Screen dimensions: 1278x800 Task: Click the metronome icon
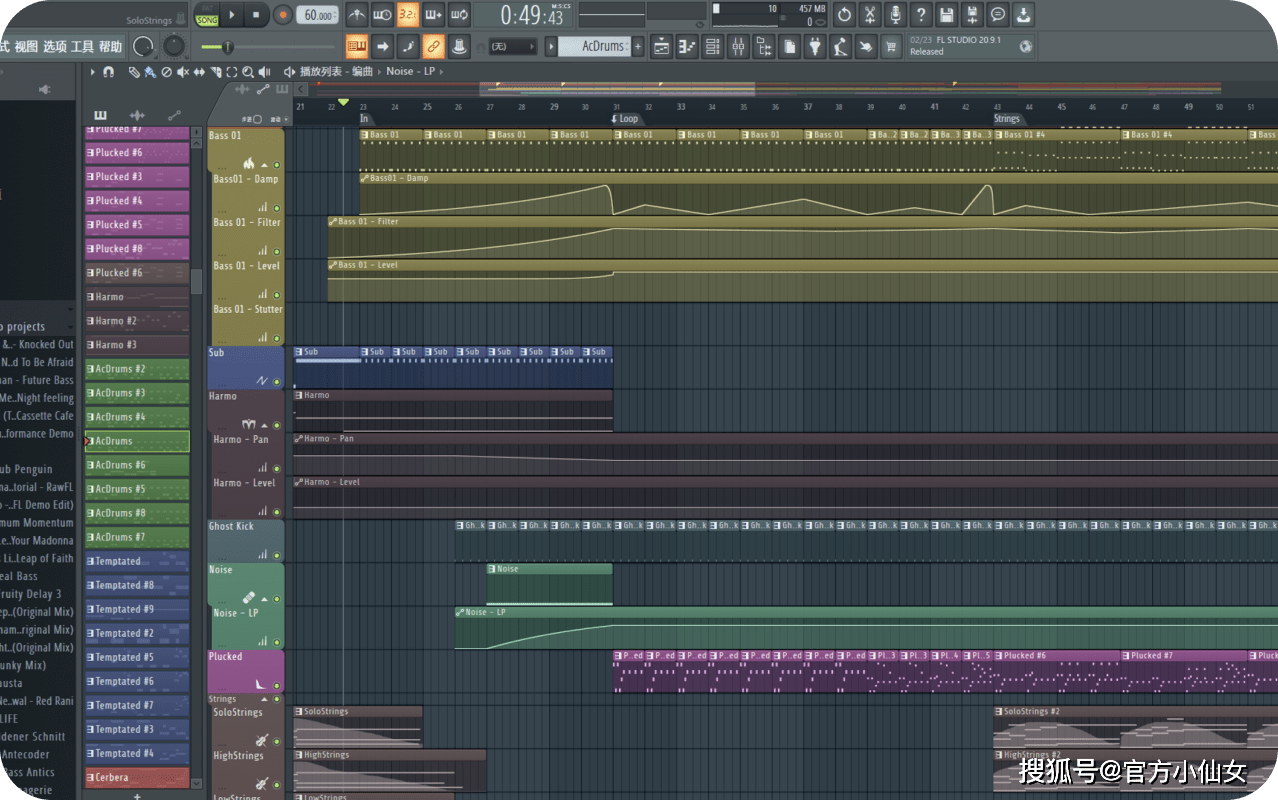point(356,15)
